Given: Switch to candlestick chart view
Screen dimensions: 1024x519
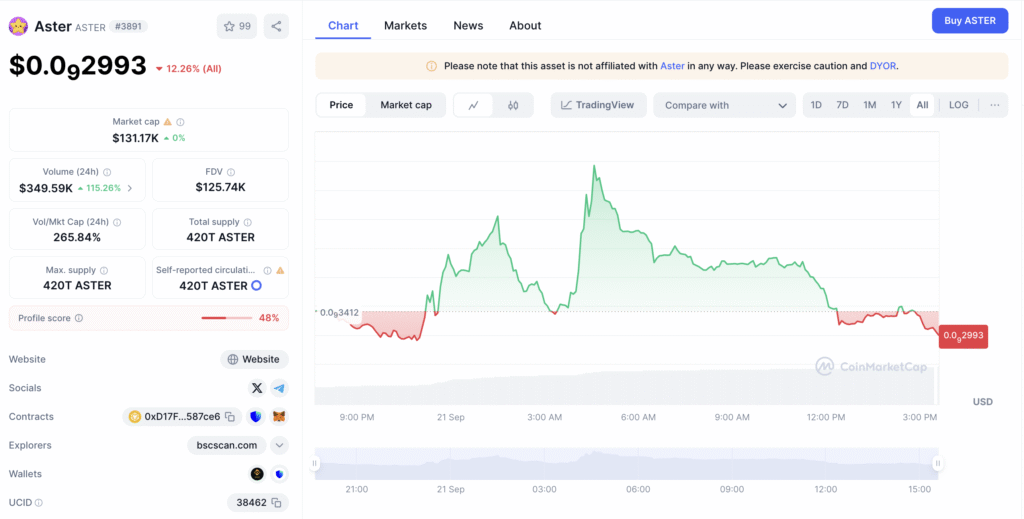Looking at the screenshot, I should click(513, 105).
